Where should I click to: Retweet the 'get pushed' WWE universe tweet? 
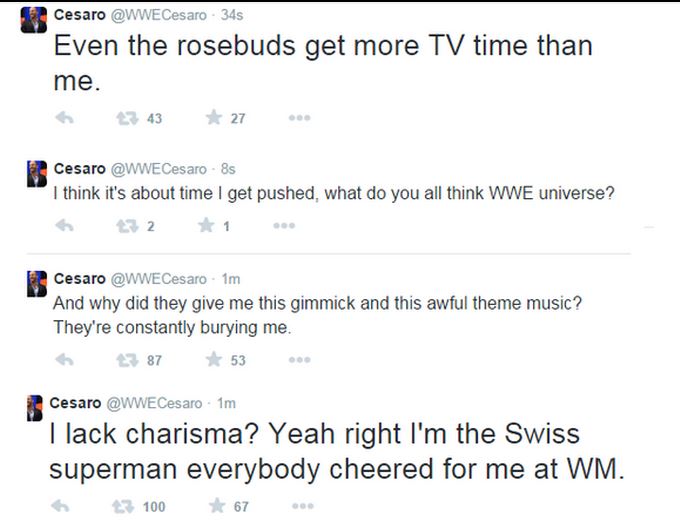127,226
